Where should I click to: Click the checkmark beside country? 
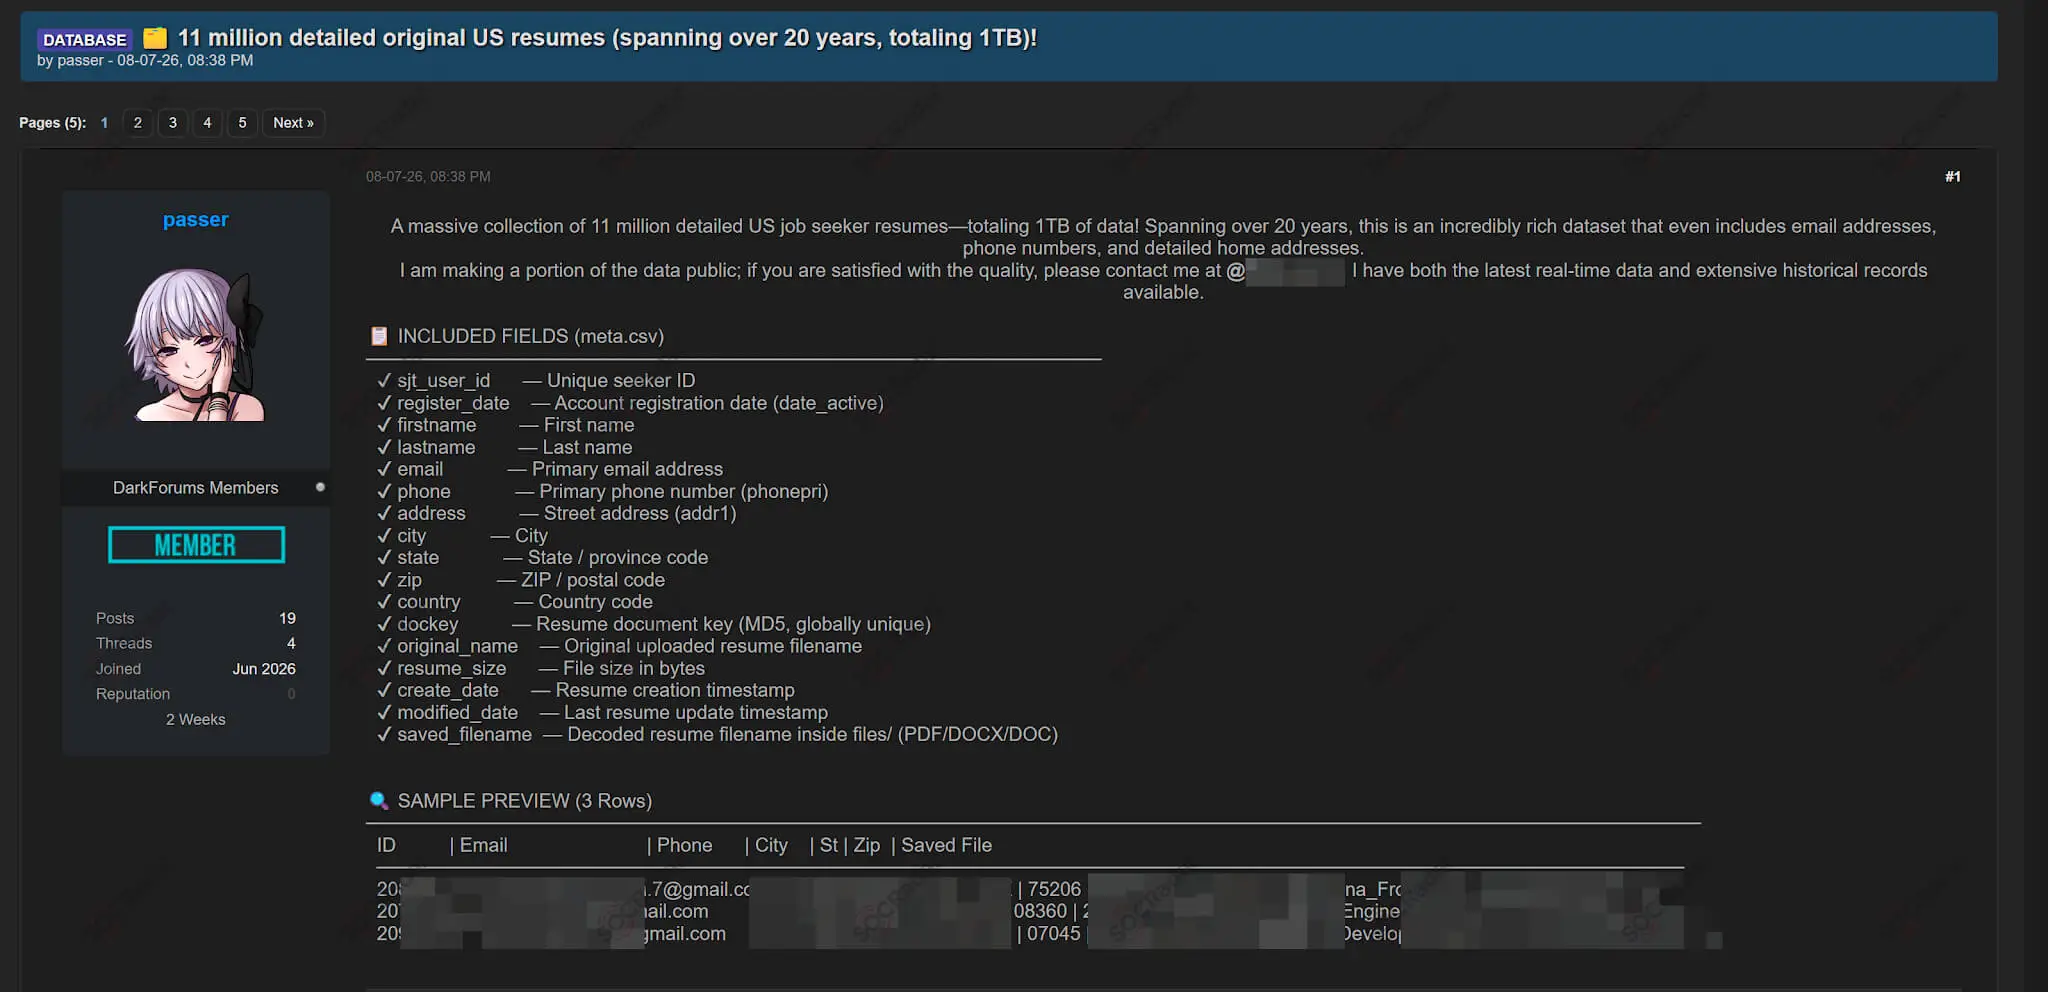384,601
